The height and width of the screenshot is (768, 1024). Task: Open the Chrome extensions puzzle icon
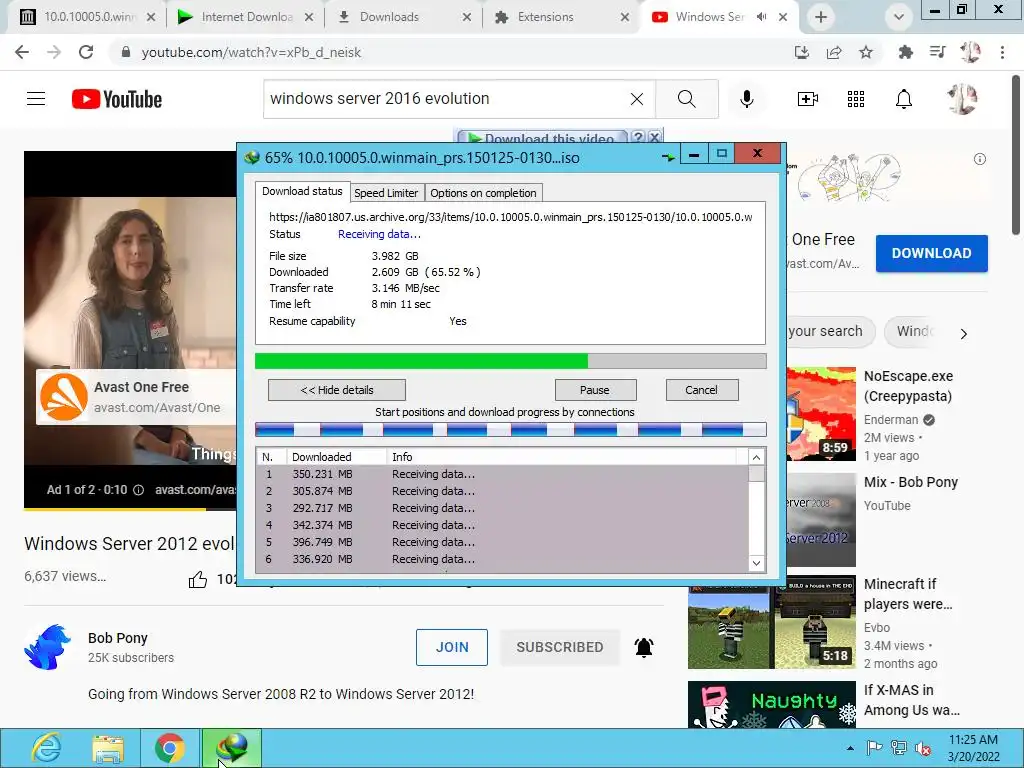coord(905,52)
